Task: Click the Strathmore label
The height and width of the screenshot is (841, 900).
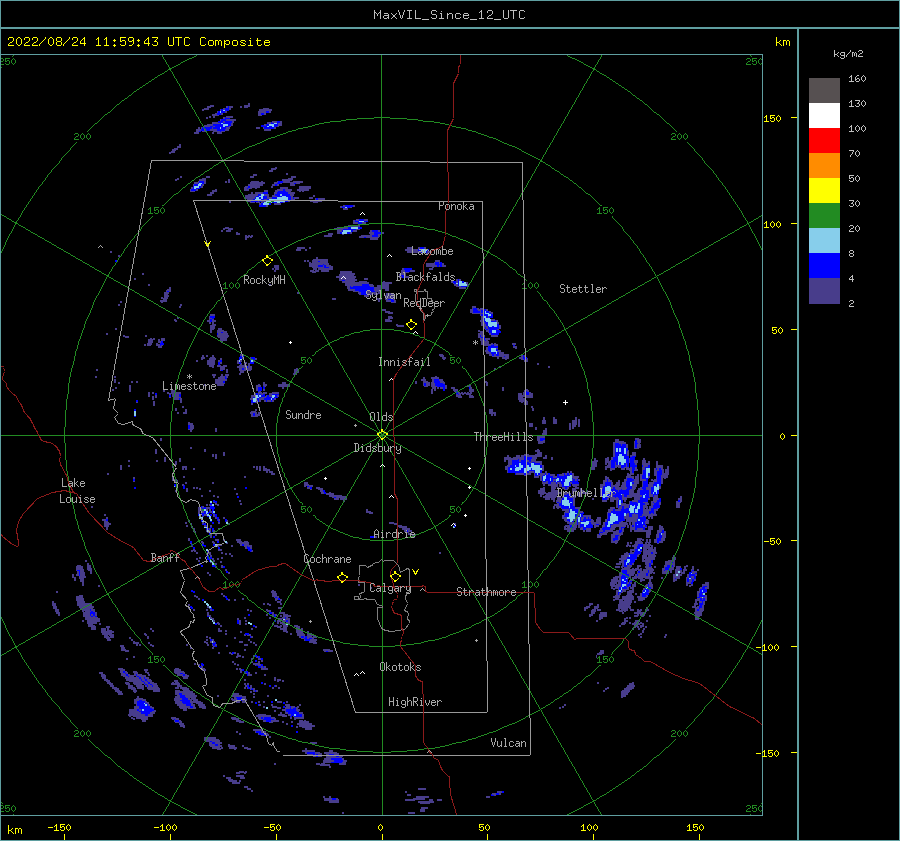Action: [486, 592]
